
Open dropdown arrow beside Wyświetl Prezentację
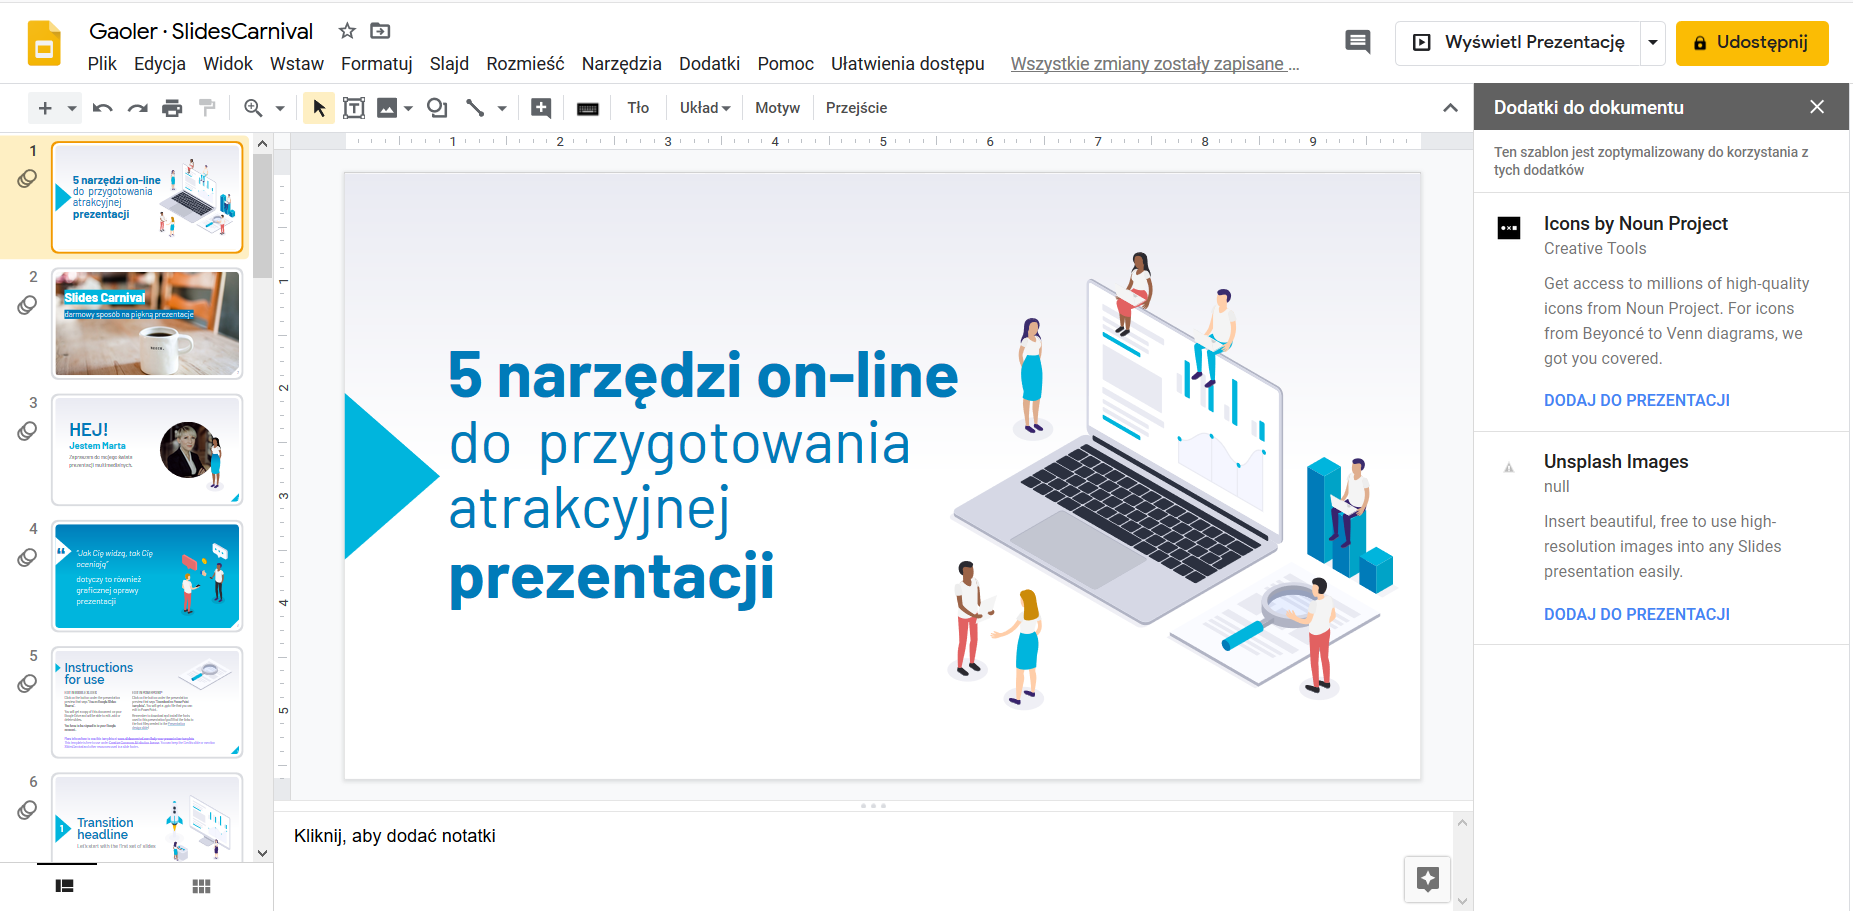(x=1653, y=43)
